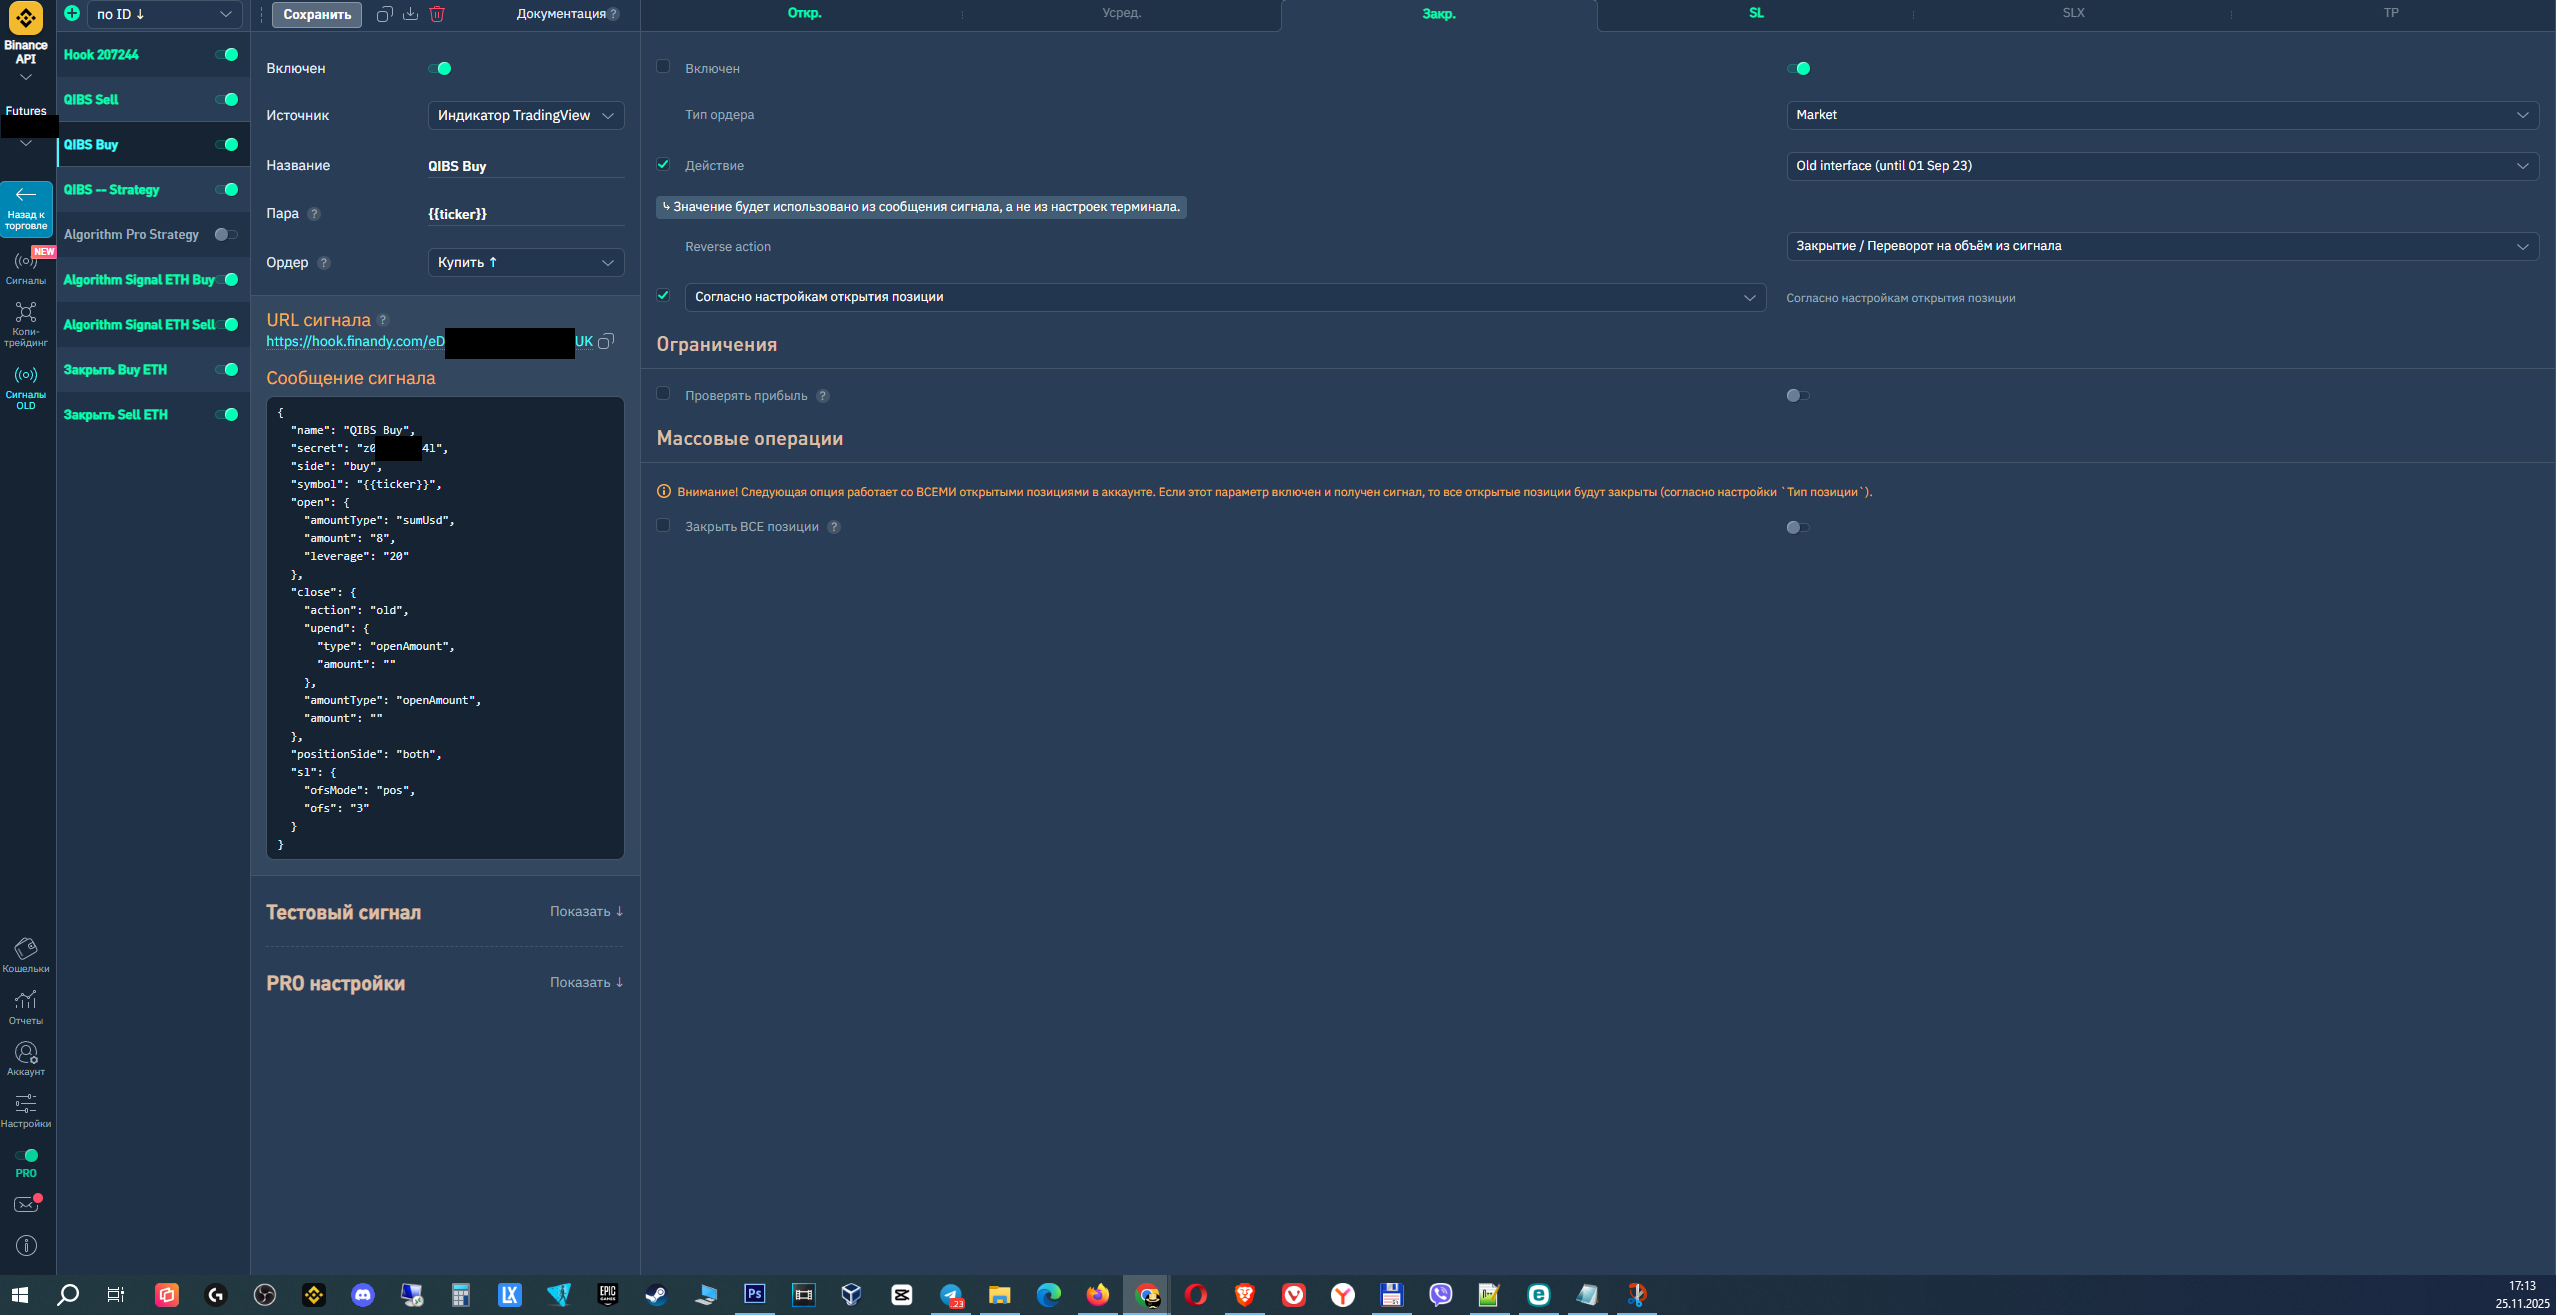Open Аккаунт icon in sidebar
The image size is (2556, 1315).
click(26, 1059)
